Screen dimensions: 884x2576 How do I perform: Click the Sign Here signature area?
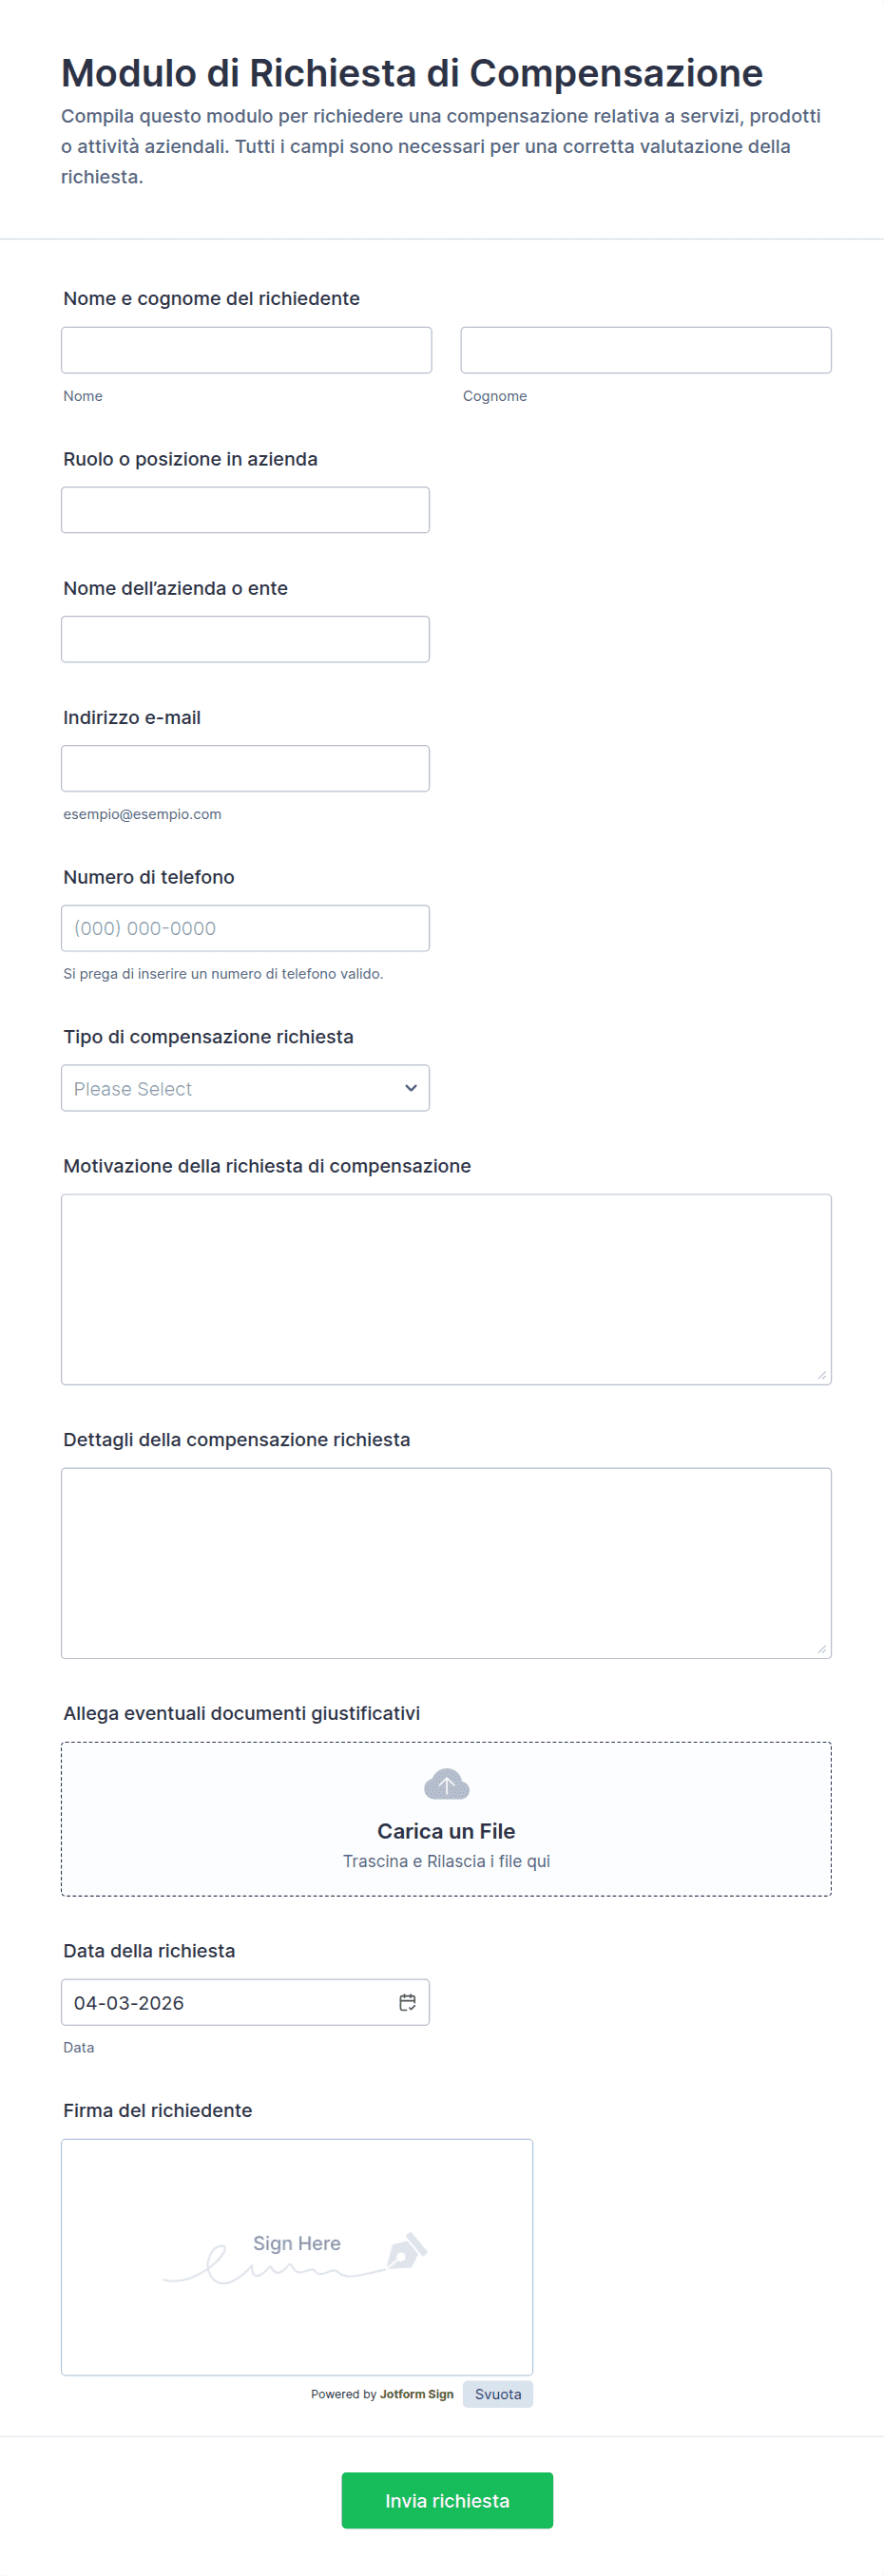[296, 2257]
